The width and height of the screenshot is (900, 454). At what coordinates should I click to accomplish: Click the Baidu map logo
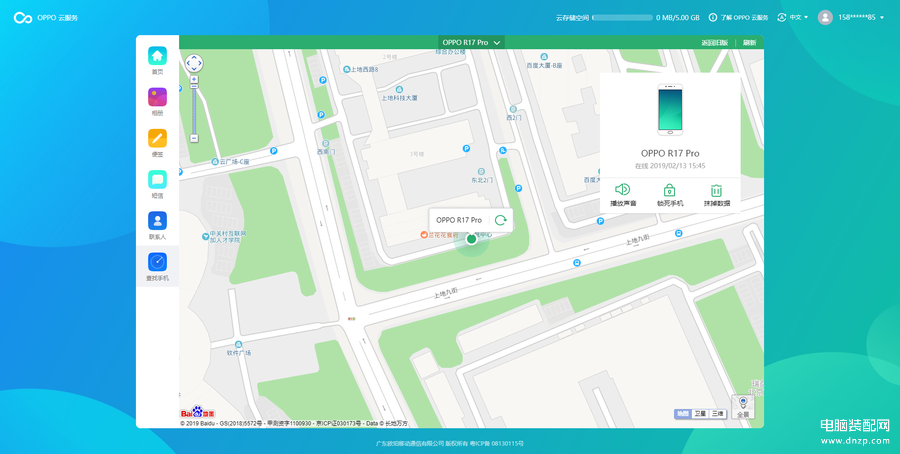199,412
